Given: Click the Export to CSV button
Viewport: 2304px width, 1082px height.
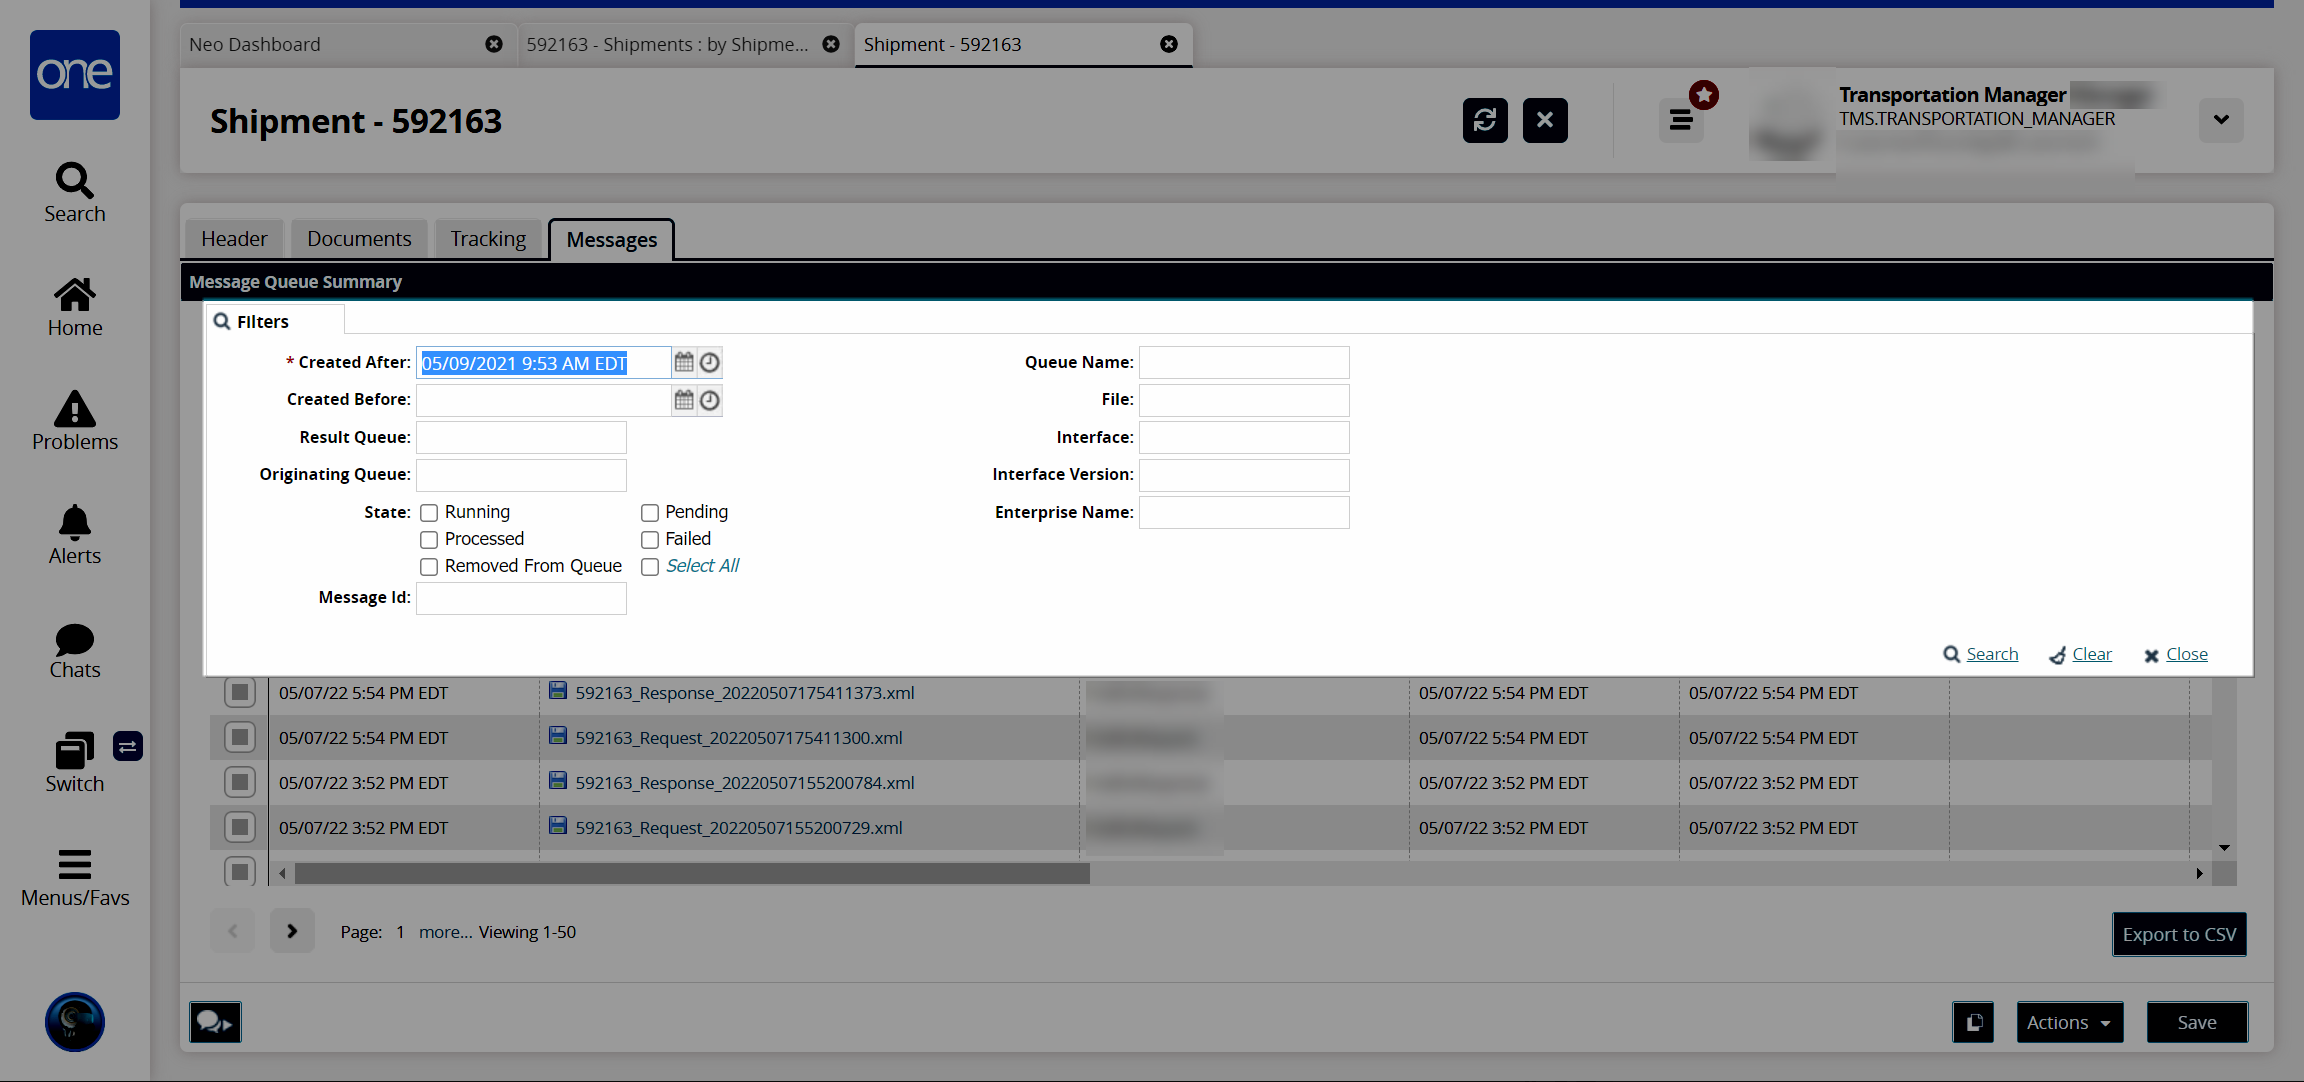Looking at the screenshot, I should tap(2182, 931).
